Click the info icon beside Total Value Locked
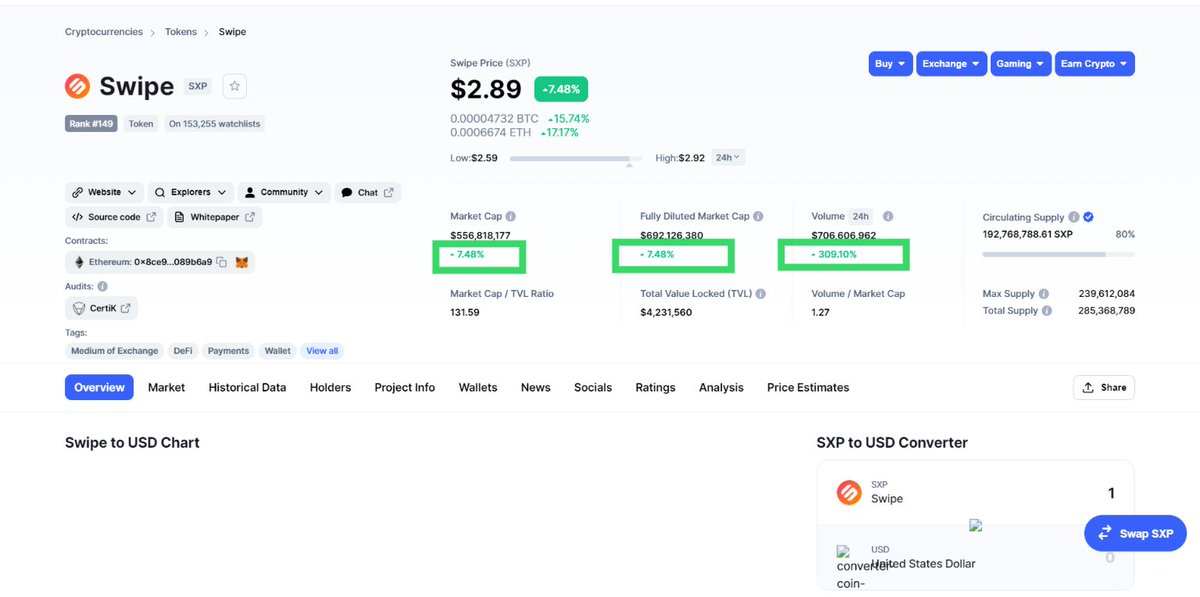The width and height of the screenshot is (1200, 597). [x=761, y=294]
